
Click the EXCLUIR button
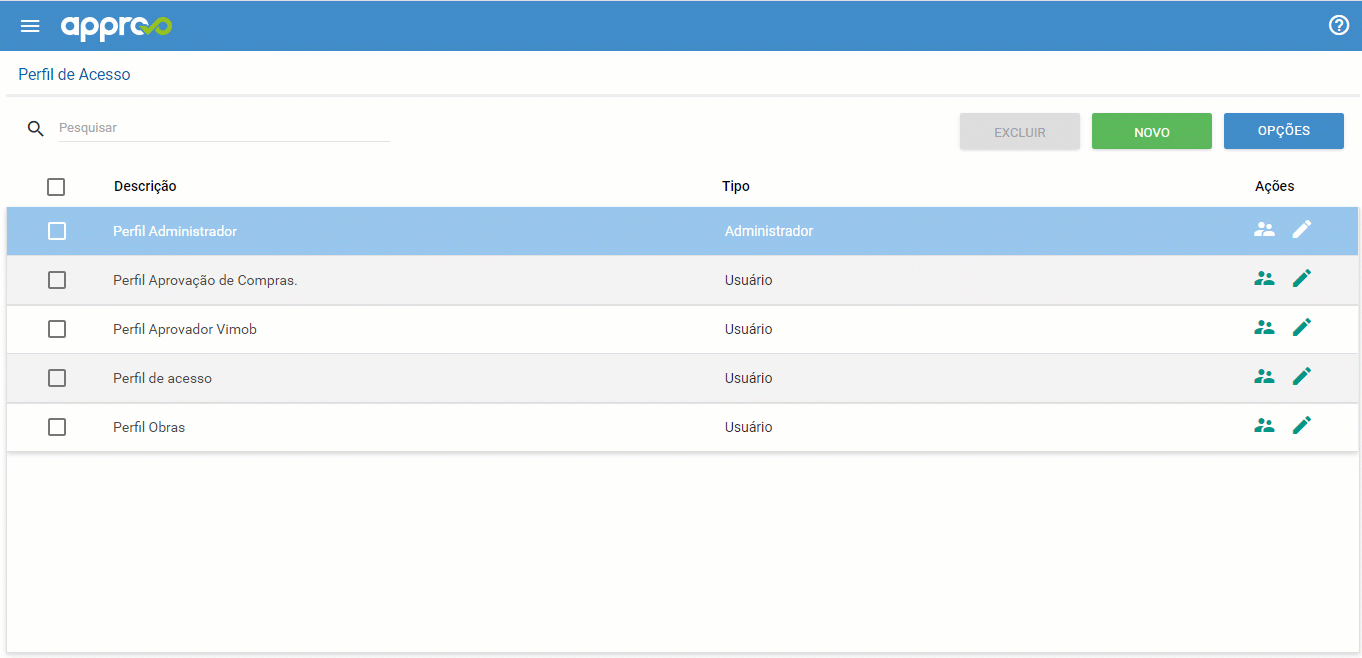(1020, 132)
